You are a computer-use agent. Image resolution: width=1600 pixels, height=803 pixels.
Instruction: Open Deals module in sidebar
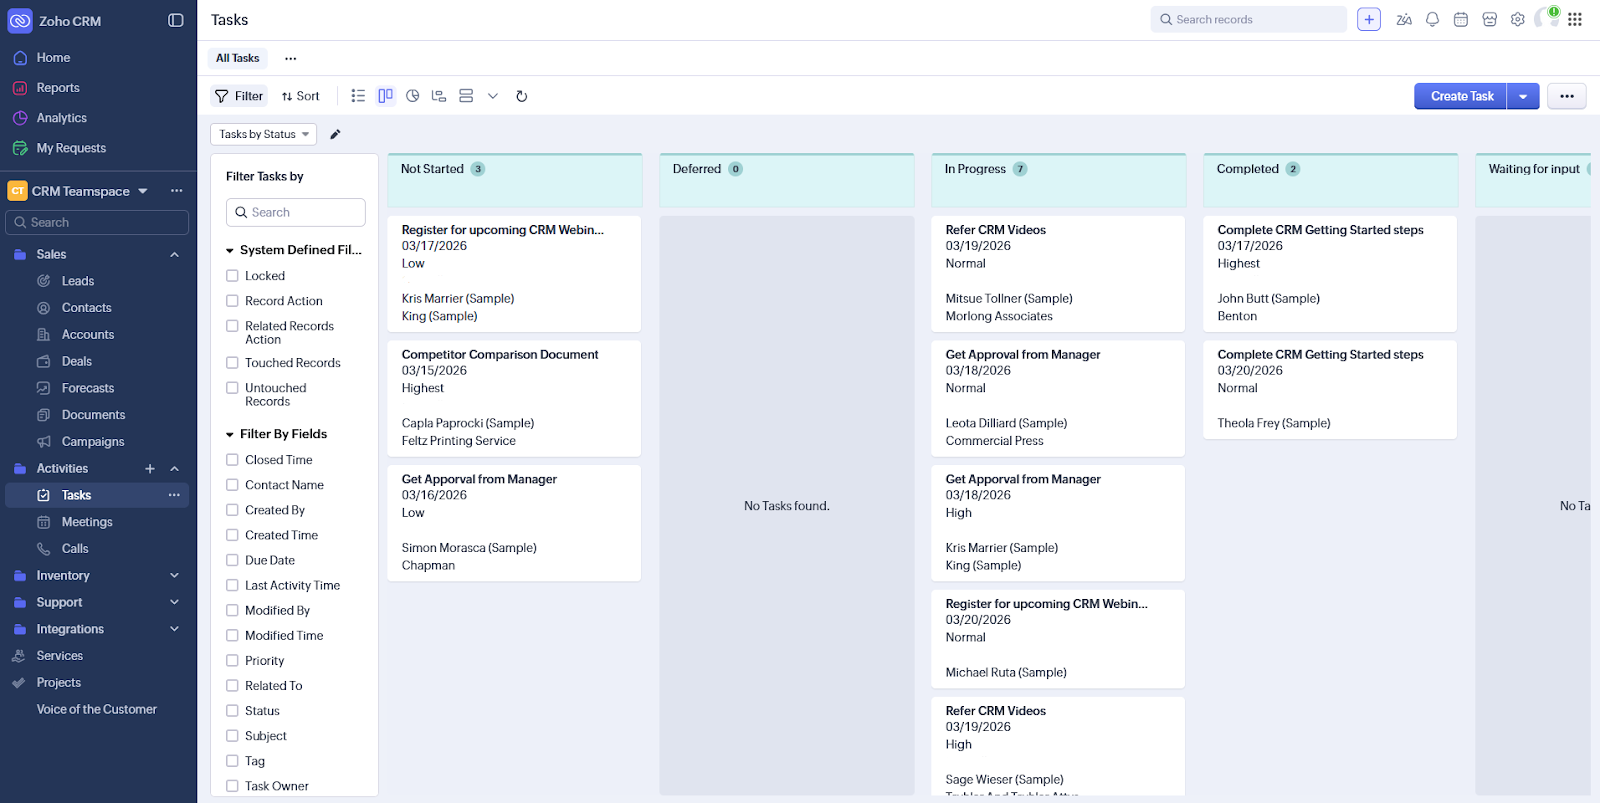(77, 362)
